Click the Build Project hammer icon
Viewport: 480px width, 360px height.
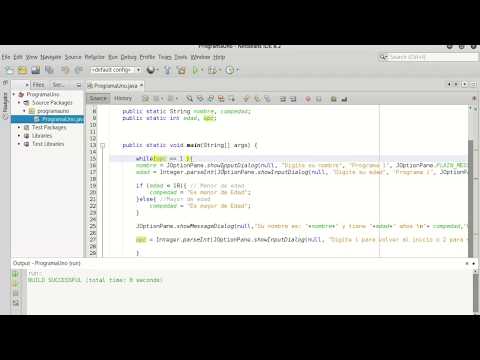click(x=168, y=70)
